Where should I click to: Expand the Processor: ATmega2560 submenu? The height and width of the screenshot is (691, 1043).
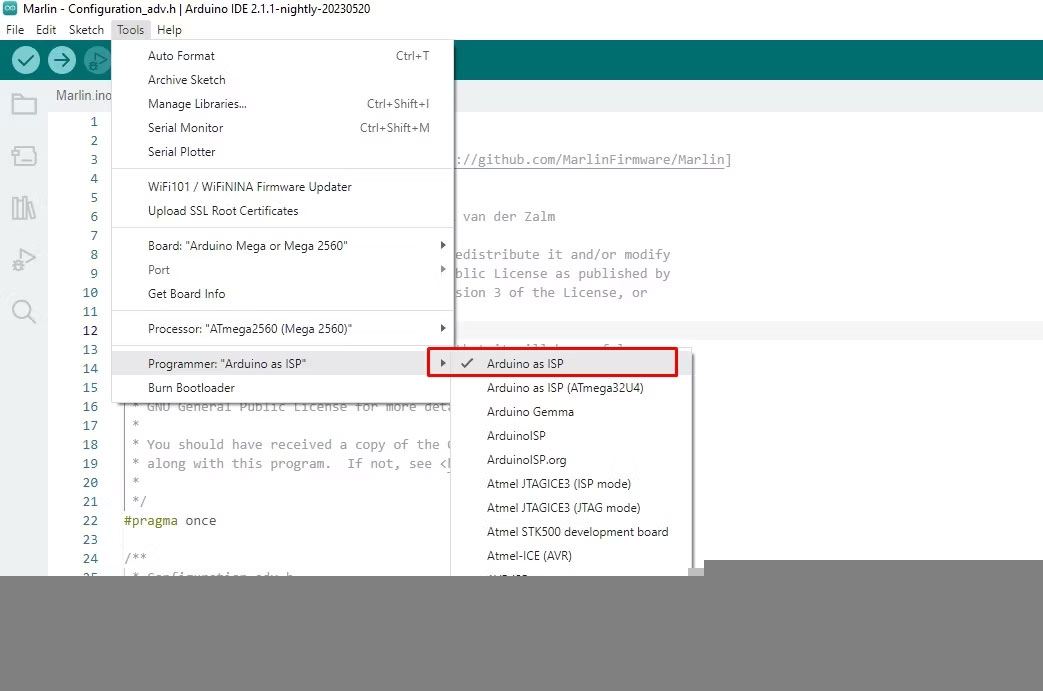(283, 329)
